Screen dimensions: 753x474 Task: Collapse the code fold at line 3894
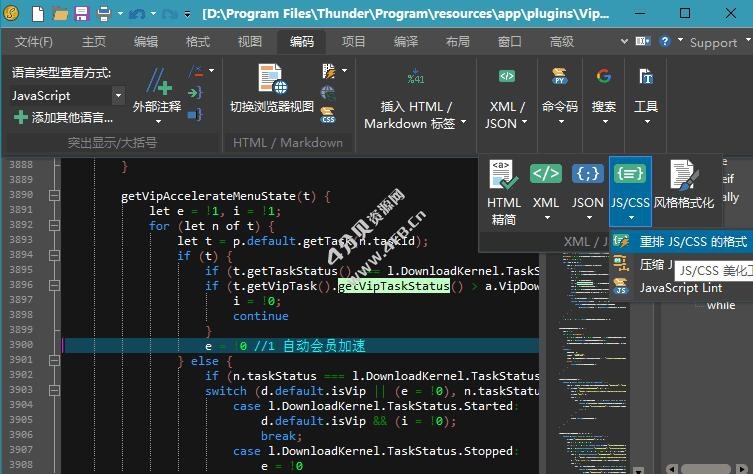54,255
